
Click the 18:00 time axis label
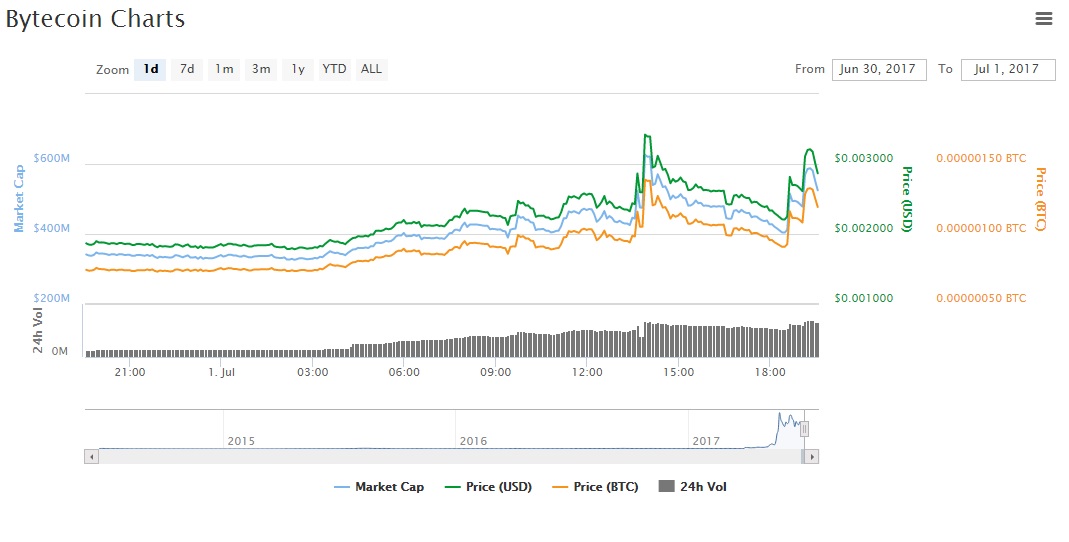[x=770, y=372]
